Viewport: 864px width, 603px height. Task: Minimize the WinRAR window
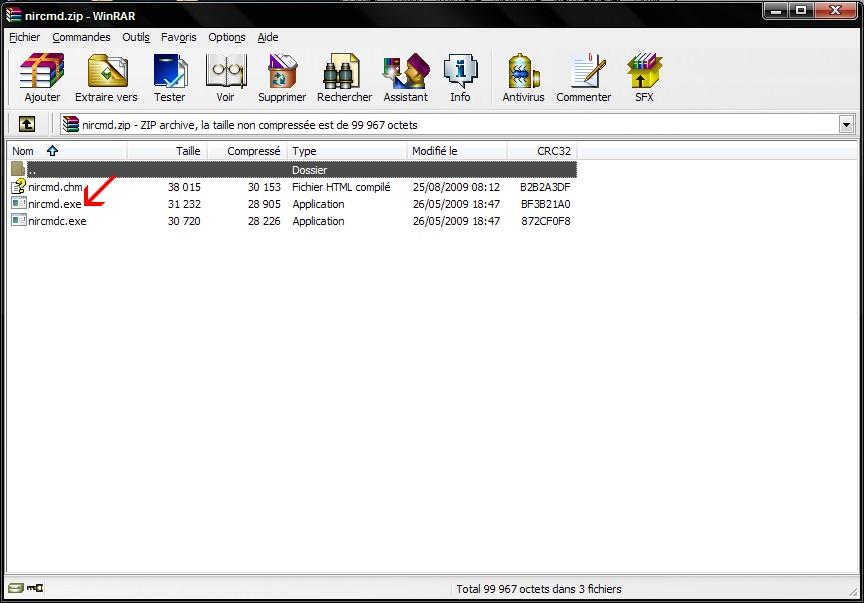pyautogui.click(x=776, y=10)
